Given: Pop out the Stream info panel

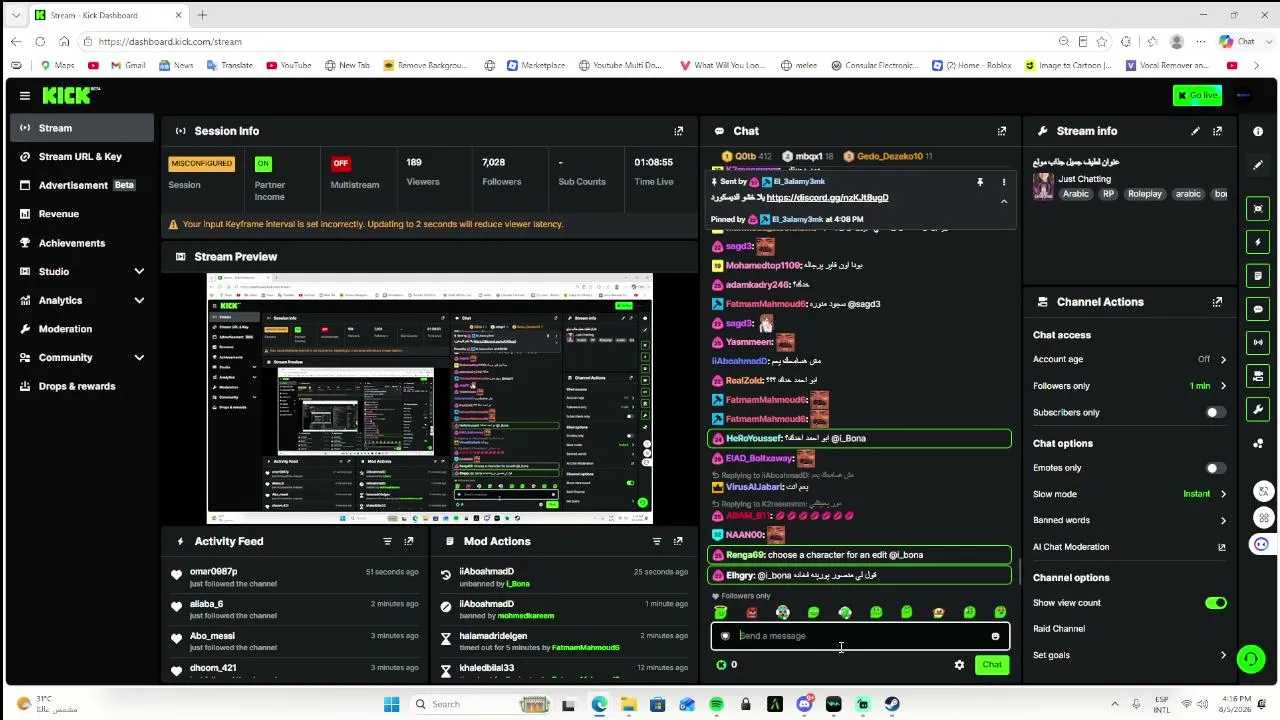Looking at the screenshot, I should click(x=1217, y=131).
